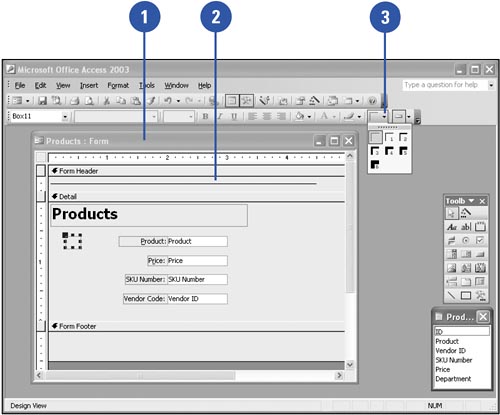The image size is (500, 415).
Task: Open the Undo history dropdown arrow
Action: pos(178,101)
